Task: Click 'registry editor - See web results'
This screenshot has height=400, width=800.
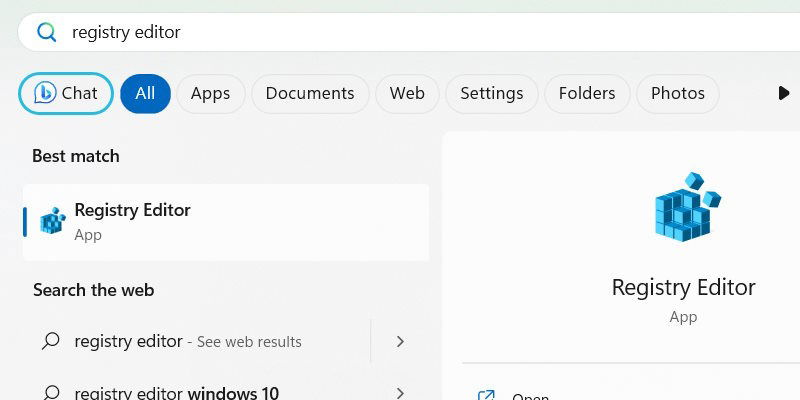Action: click(188, 341)
